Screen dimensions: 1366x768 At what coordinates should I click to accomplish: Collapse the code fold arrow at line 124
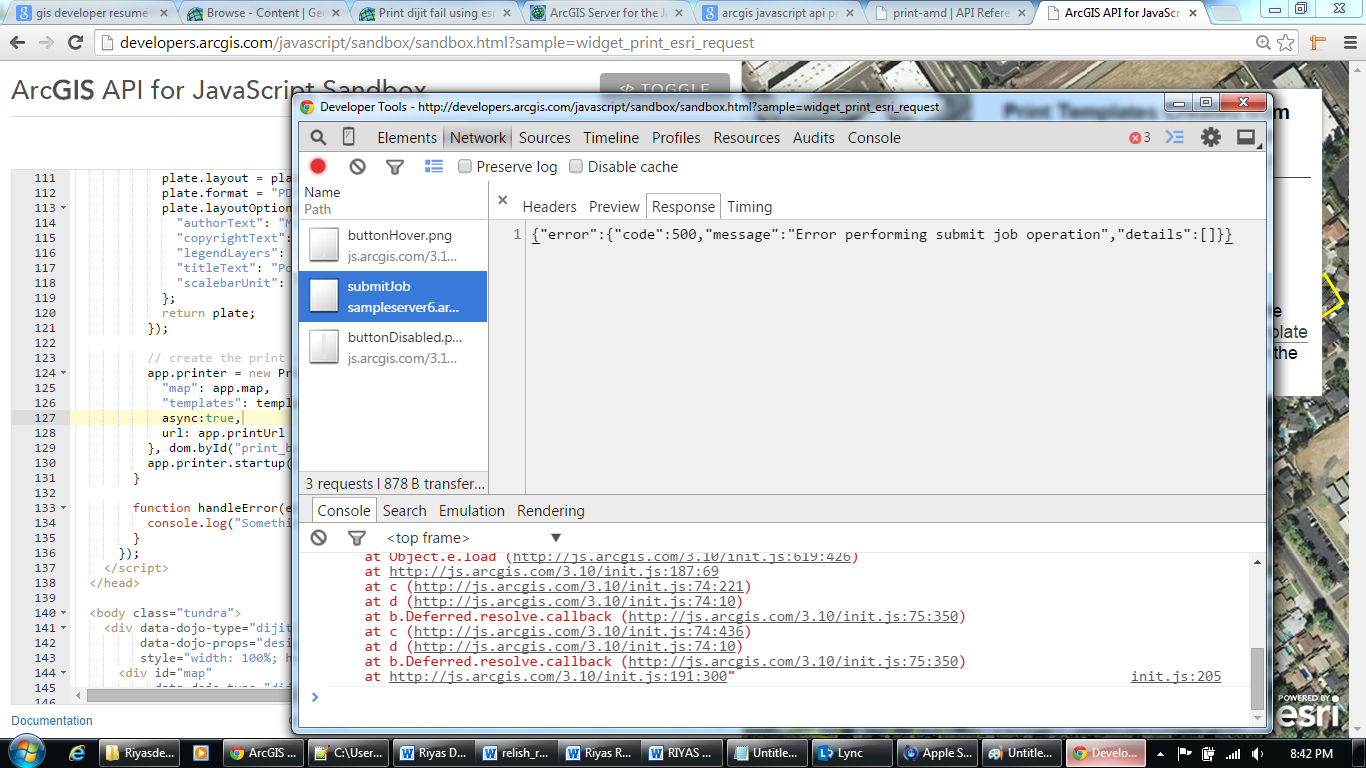[65, 373]
